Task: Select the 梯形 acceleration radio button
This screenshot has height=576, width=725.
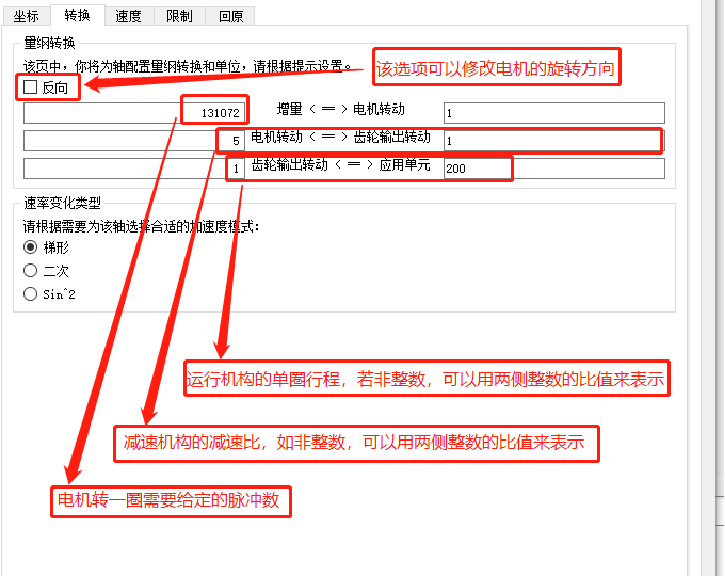Action: pyautogui.click(x=30, y=247)
